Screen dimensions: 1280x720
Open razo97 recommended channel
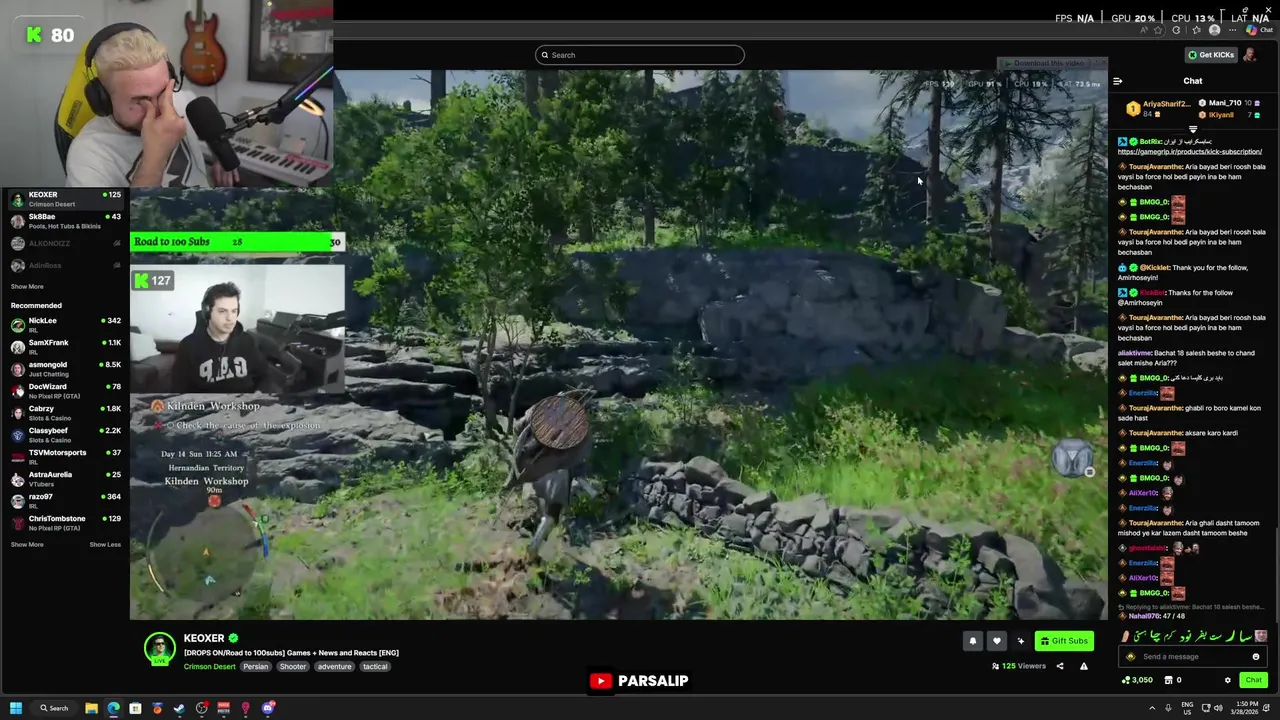[65, 501]
